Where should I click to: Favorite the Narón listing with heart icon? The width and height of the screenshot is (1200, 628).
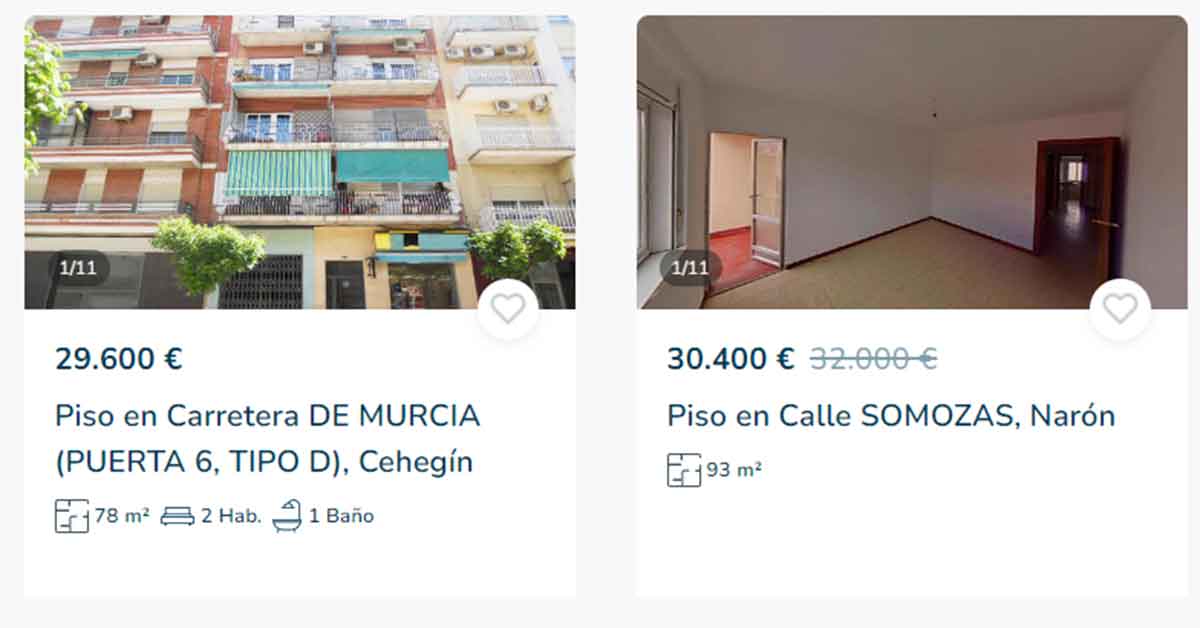(1120, 309)
